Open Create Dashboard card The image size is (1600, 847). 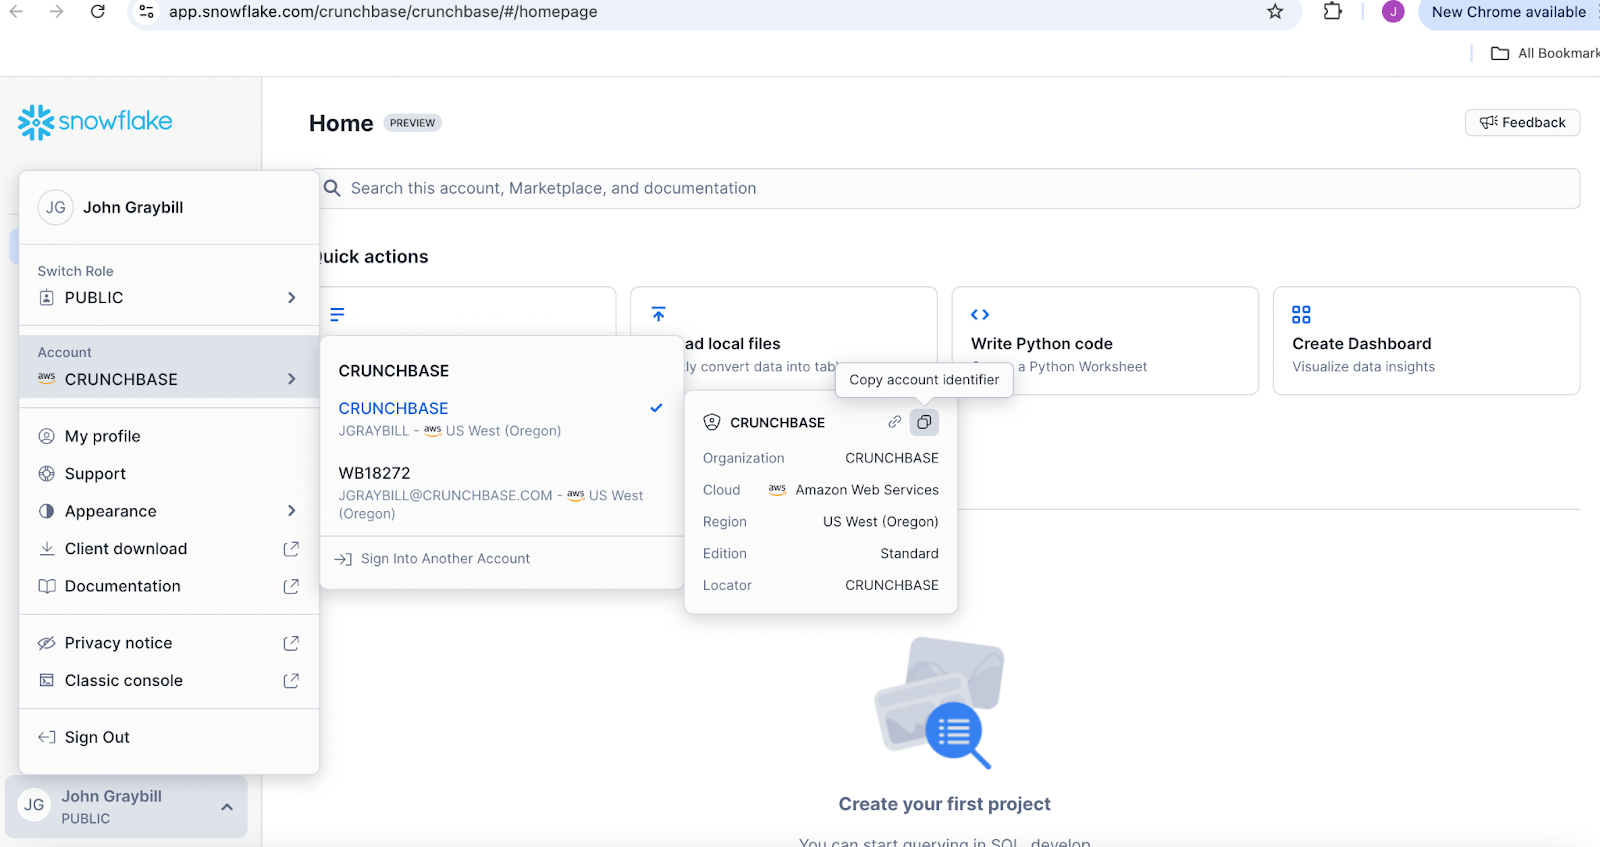[1426, 341]
